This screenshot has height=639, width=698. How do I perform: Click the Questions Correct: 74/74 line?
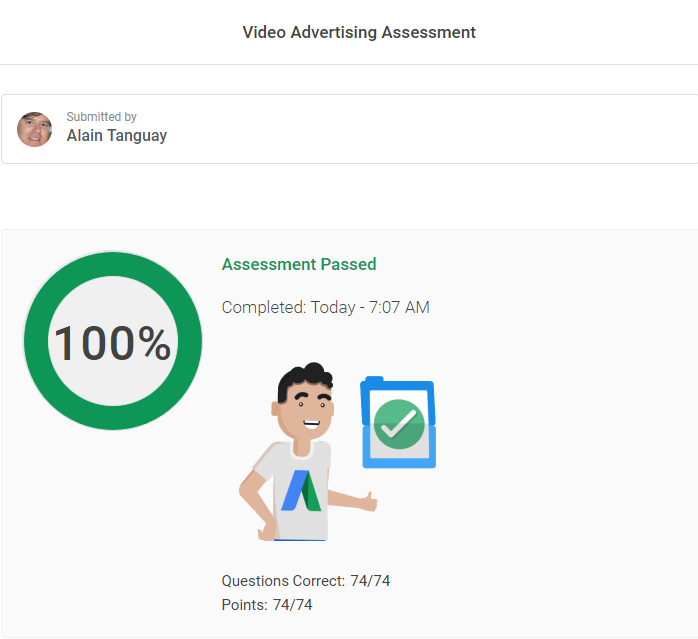[x=298, y=581]
